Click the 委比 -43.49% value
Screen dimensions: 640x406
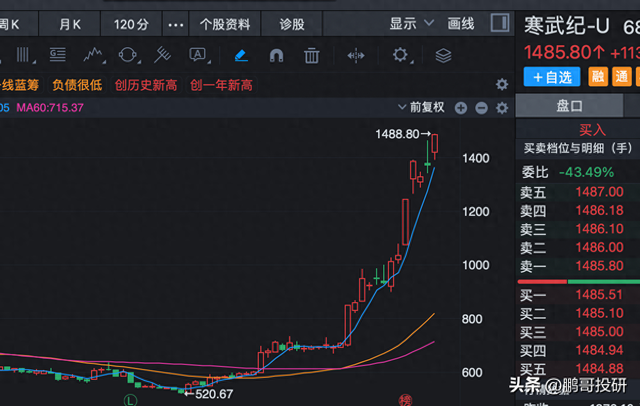586,172
